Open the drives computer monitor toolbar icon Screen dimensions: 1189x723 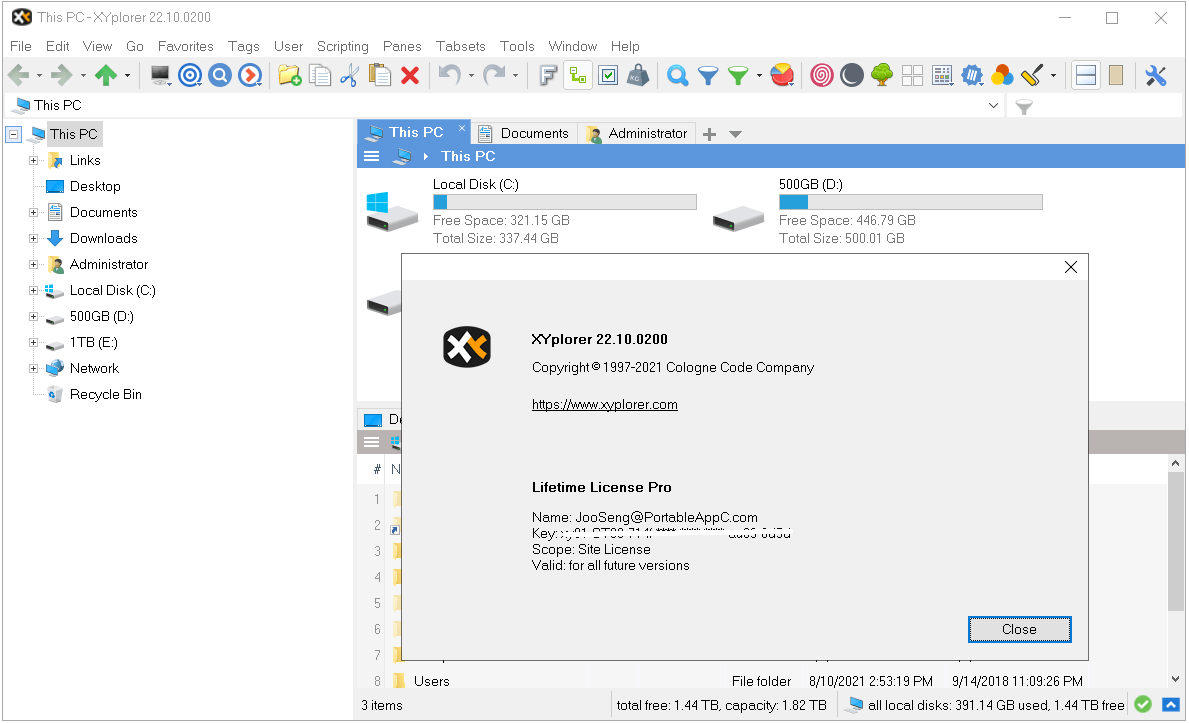coord(160,75)
